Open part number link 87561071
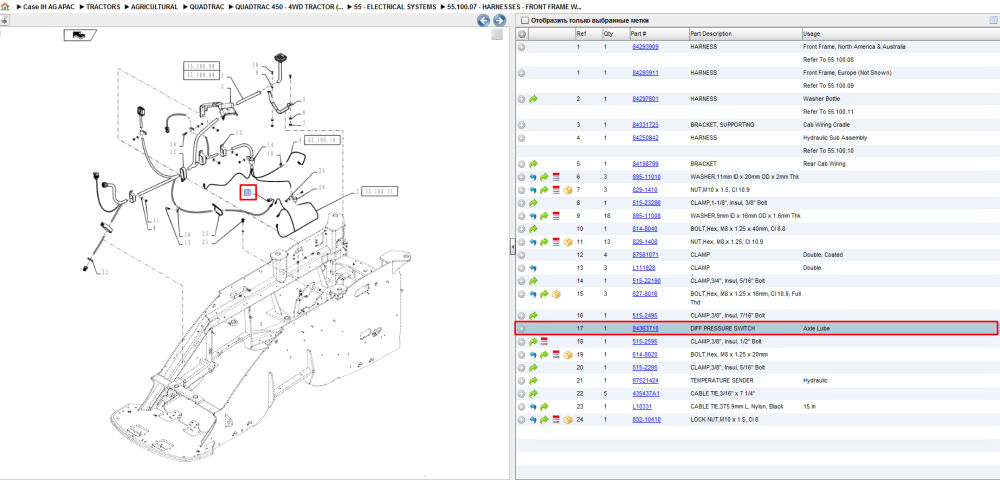This screenshot has height=480, width=1000. 645,254
